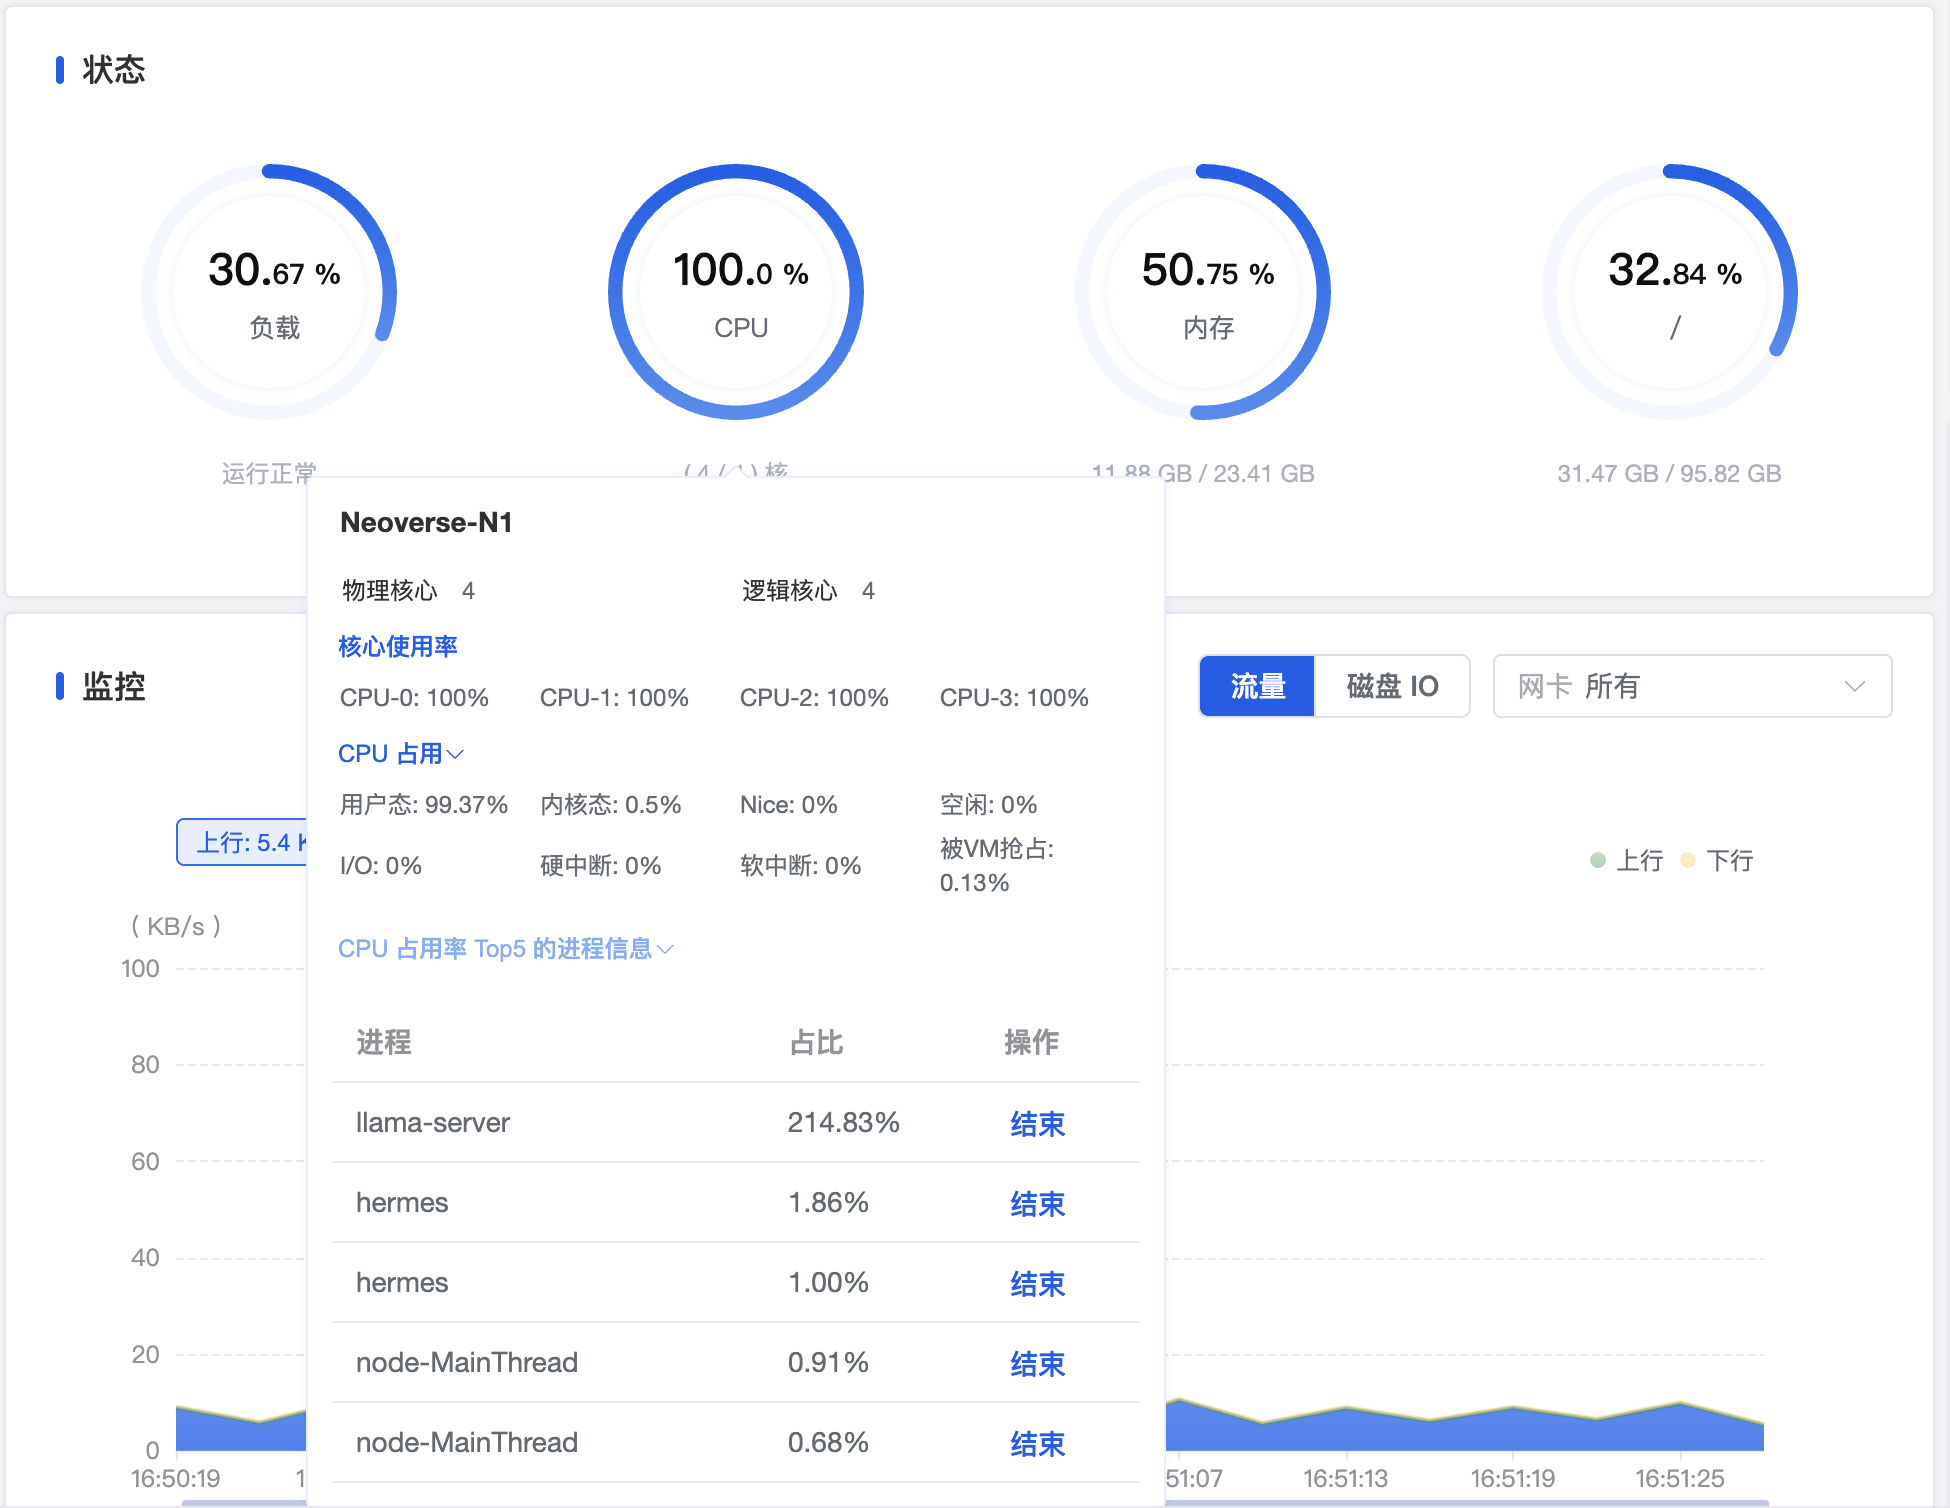This screenshot has height=1508, width=1950.
Task: Click the 上行 5.4 tooltip label
Action: pos(242,842)
